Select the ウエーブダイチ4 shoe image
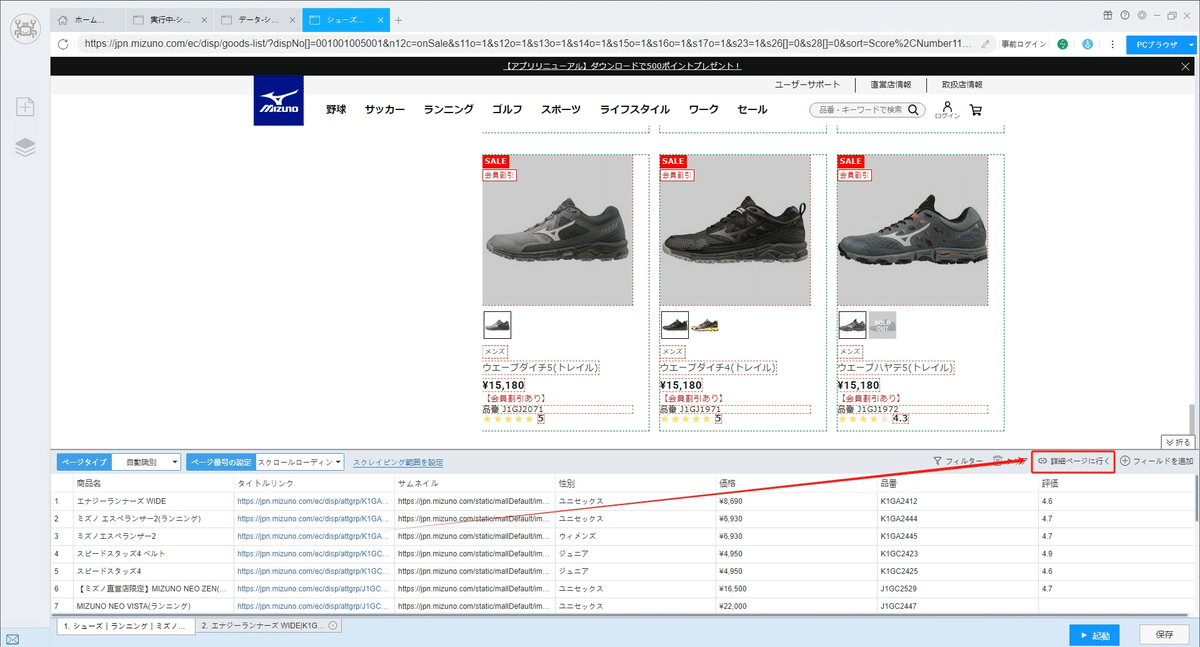This screenshot has height=647, width=1200. coord(735,230)
